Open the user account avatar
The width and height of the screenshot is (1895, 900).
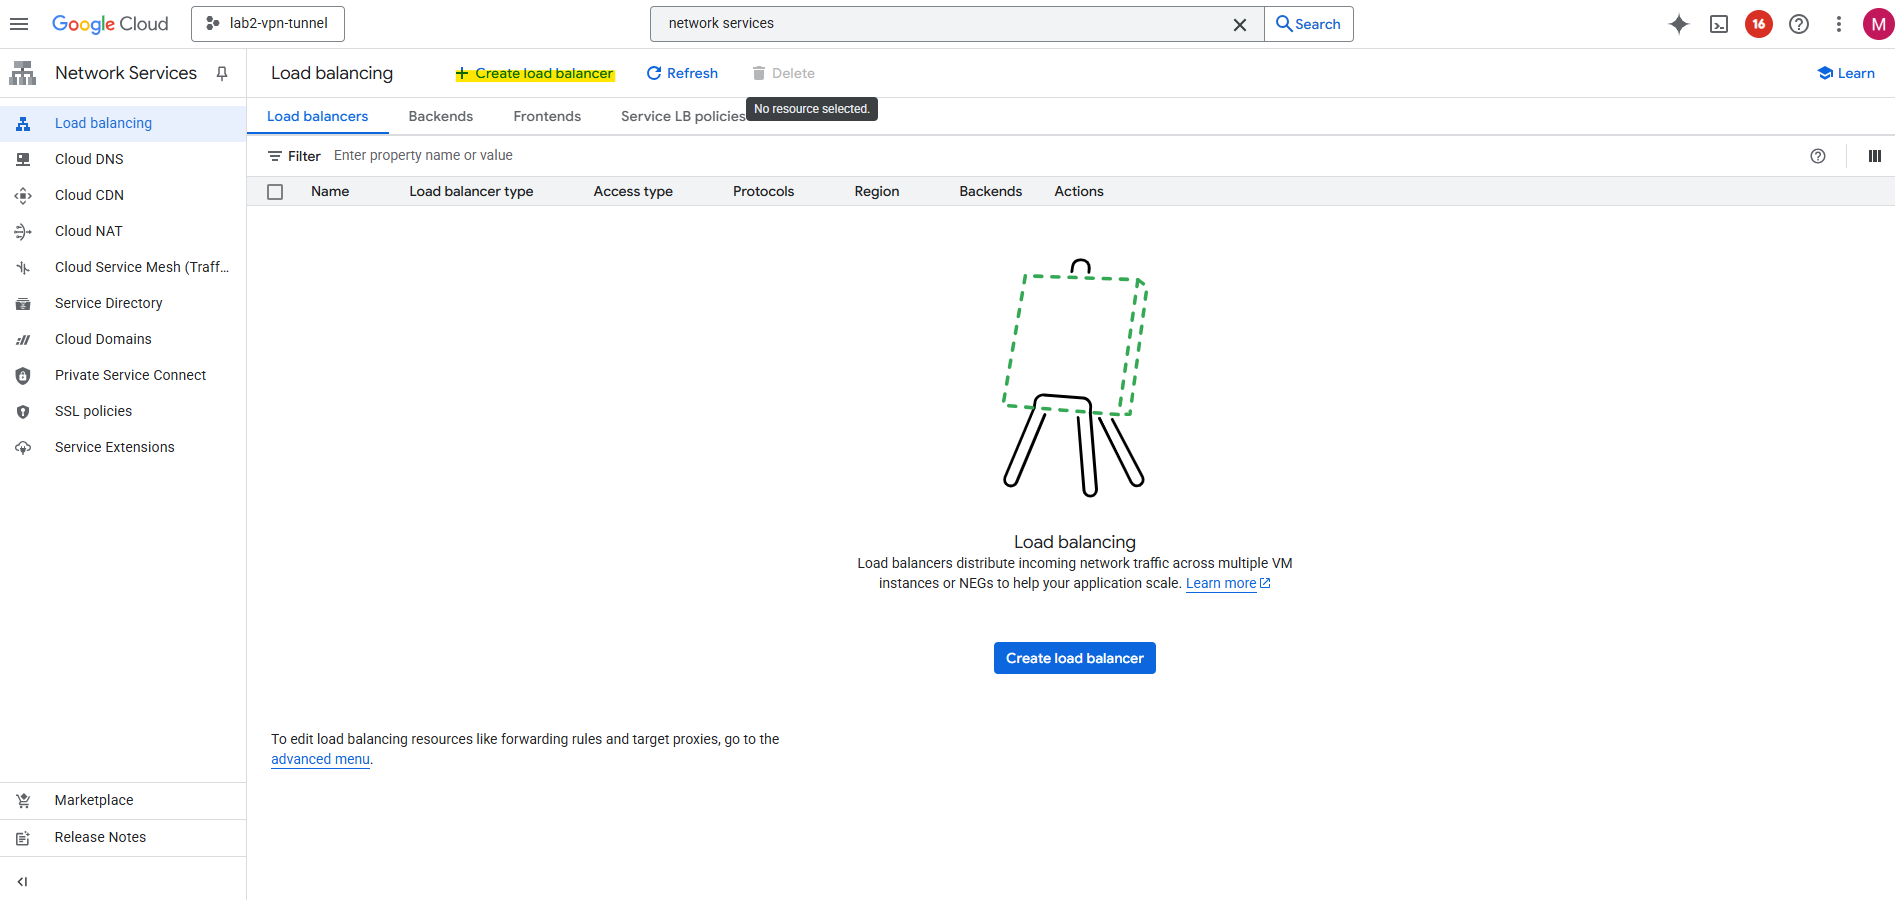pyautogui.click(x=1877, y=24)
